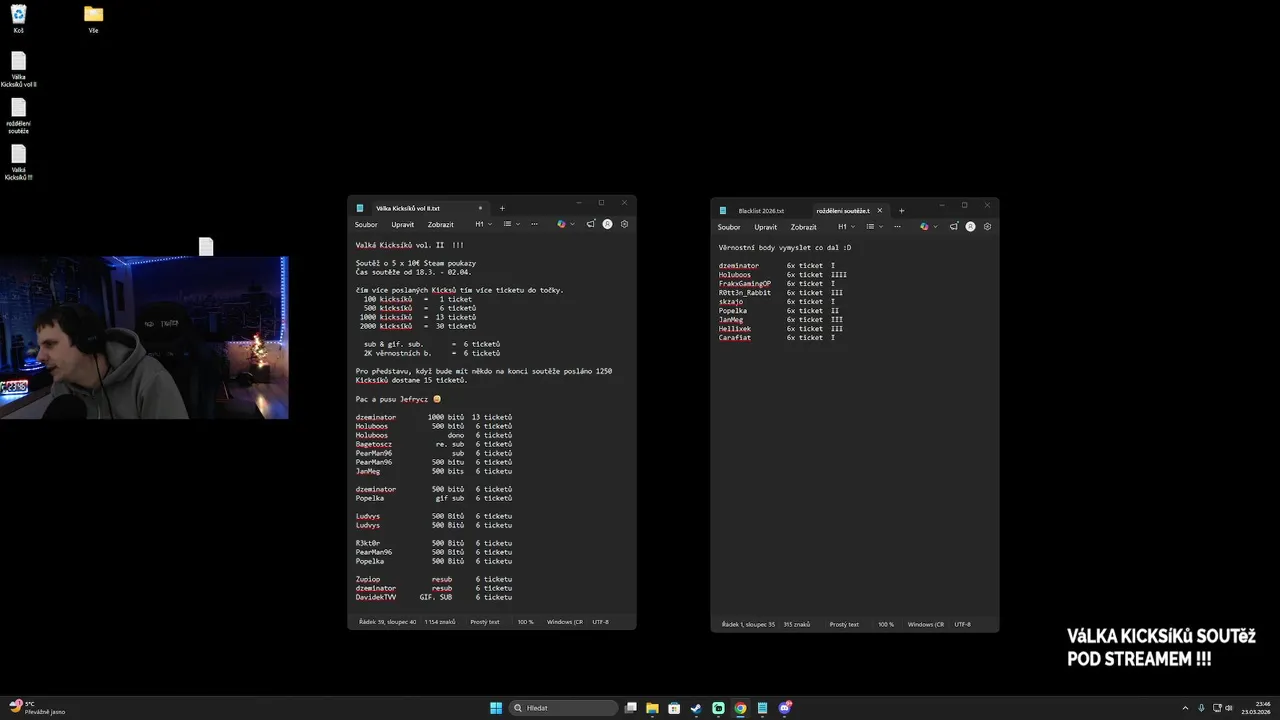Click line Věrnostní body vymyslet co dal :D
This screenshot has height=720, width=1280.
click(785, 247)
